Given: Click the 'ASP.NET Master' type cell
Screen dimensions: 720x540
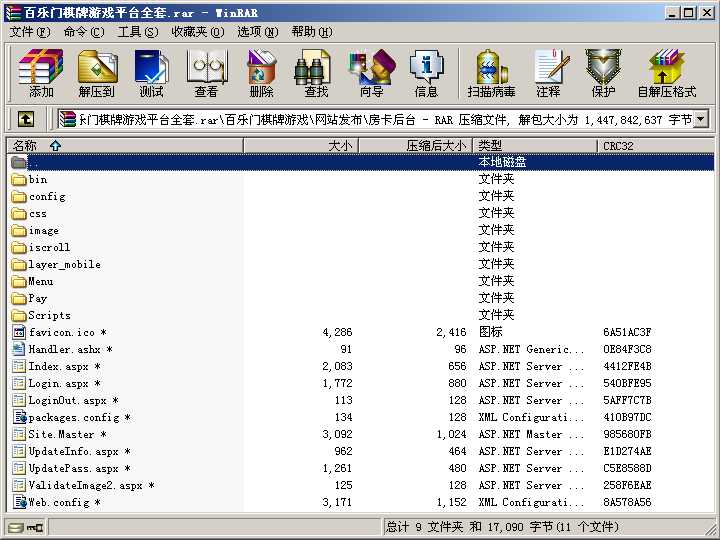Looking at the screenshot, I should [x=531, y=434].
